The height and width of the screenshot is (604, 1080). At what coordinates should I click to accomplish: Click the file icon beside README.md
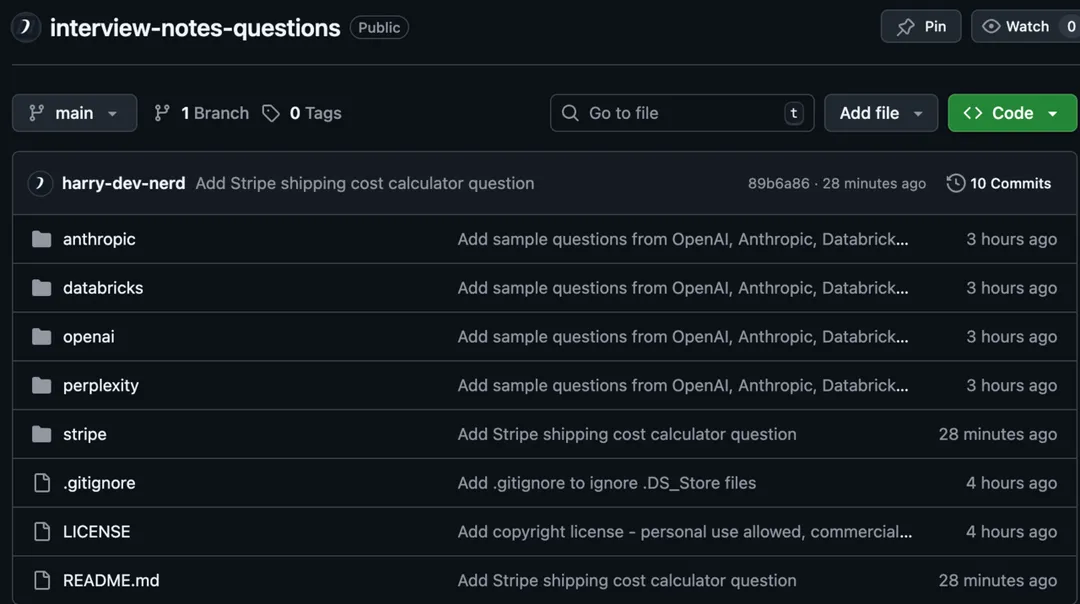click(41, 580)
